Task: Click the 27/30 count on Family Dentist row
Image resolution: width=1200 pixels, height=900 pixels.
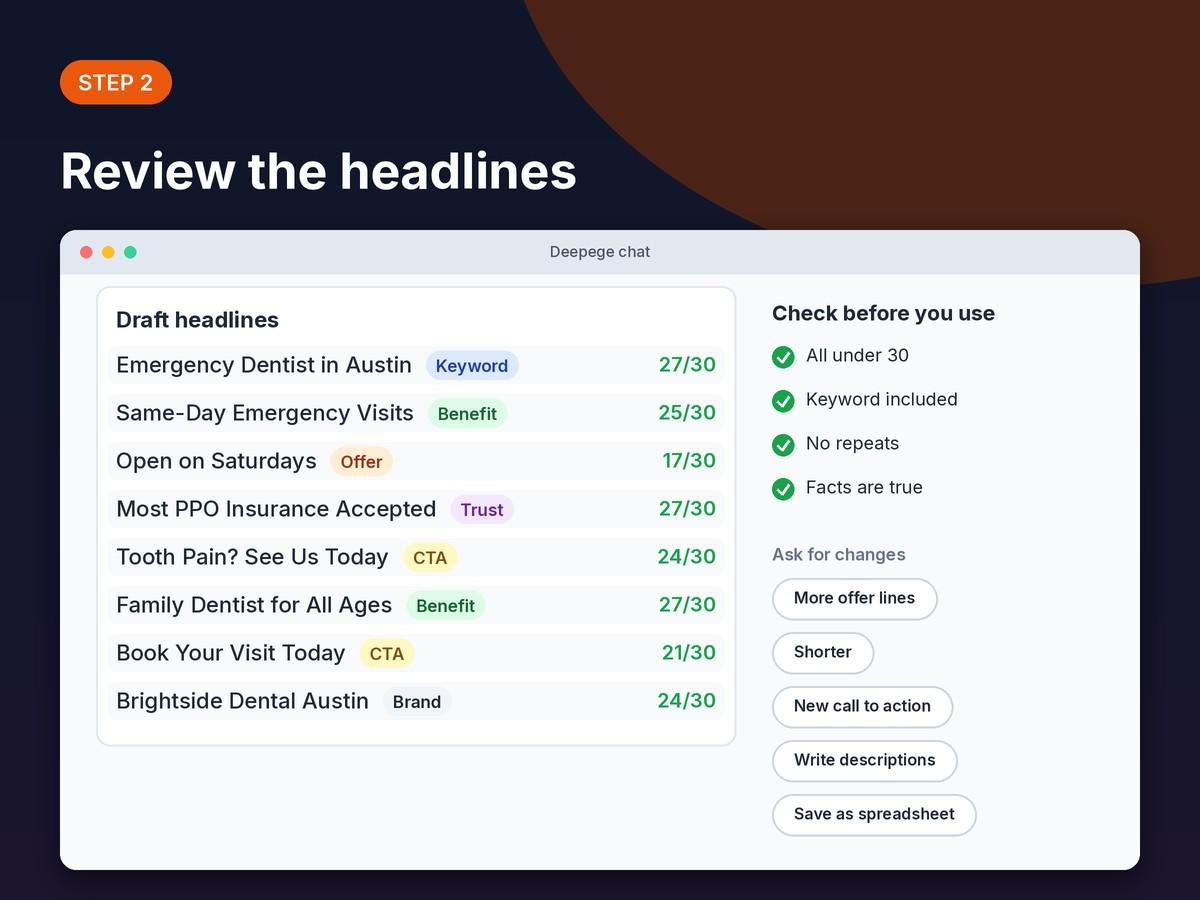Action: 687,605
